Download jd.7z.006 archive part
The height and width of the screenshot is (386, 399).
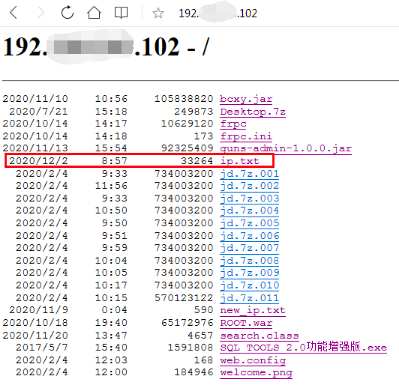[x=249, y=236]
